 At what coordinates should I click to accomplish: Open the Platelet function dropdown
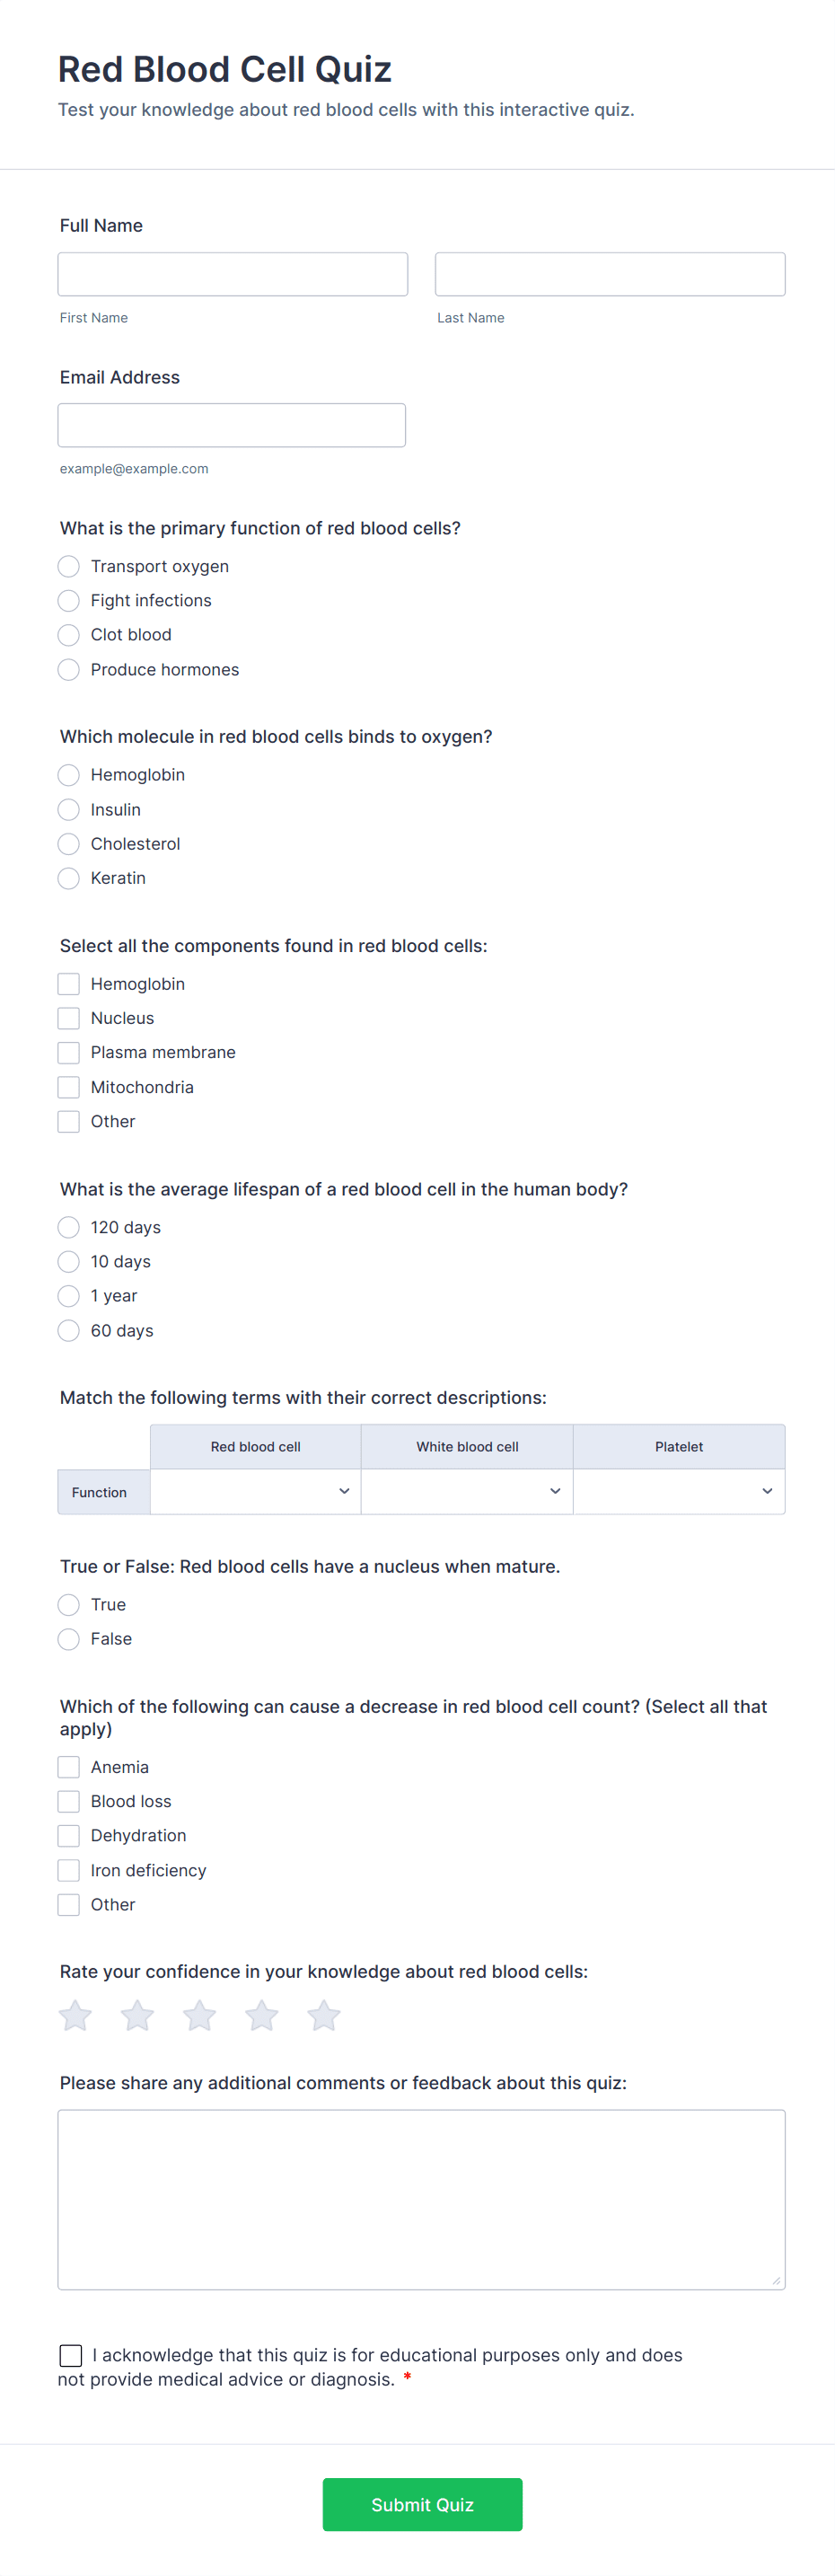click(x=679, y=1491)
